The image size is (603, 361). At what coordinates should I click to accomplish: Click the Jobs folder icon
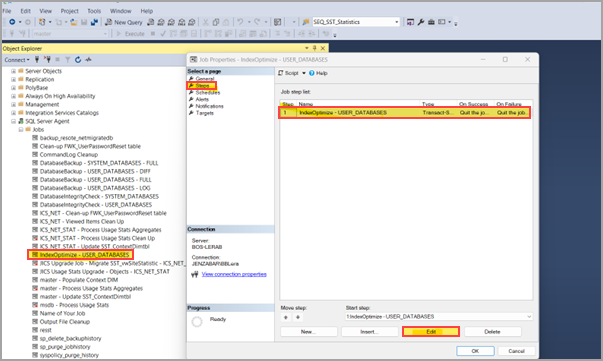point(28,130)
